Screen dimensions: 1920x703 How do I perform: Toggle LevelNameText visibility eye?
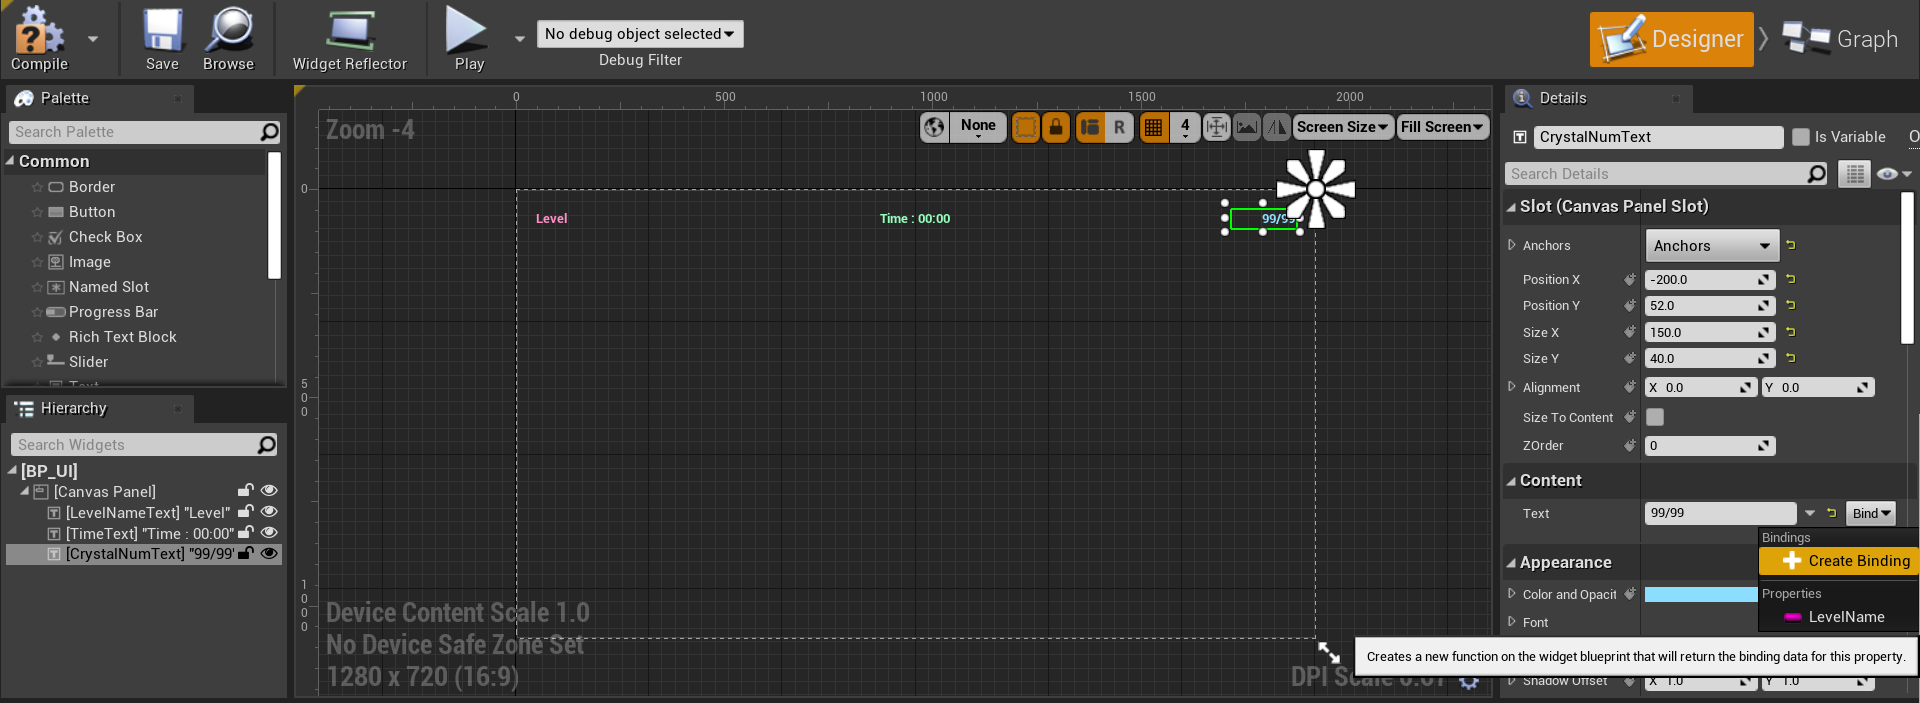point(269,512)
